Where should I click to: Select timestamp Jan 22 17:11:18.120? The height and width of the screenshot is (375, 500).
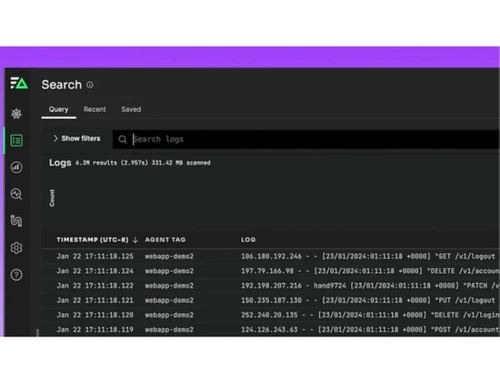pos(95,315)
